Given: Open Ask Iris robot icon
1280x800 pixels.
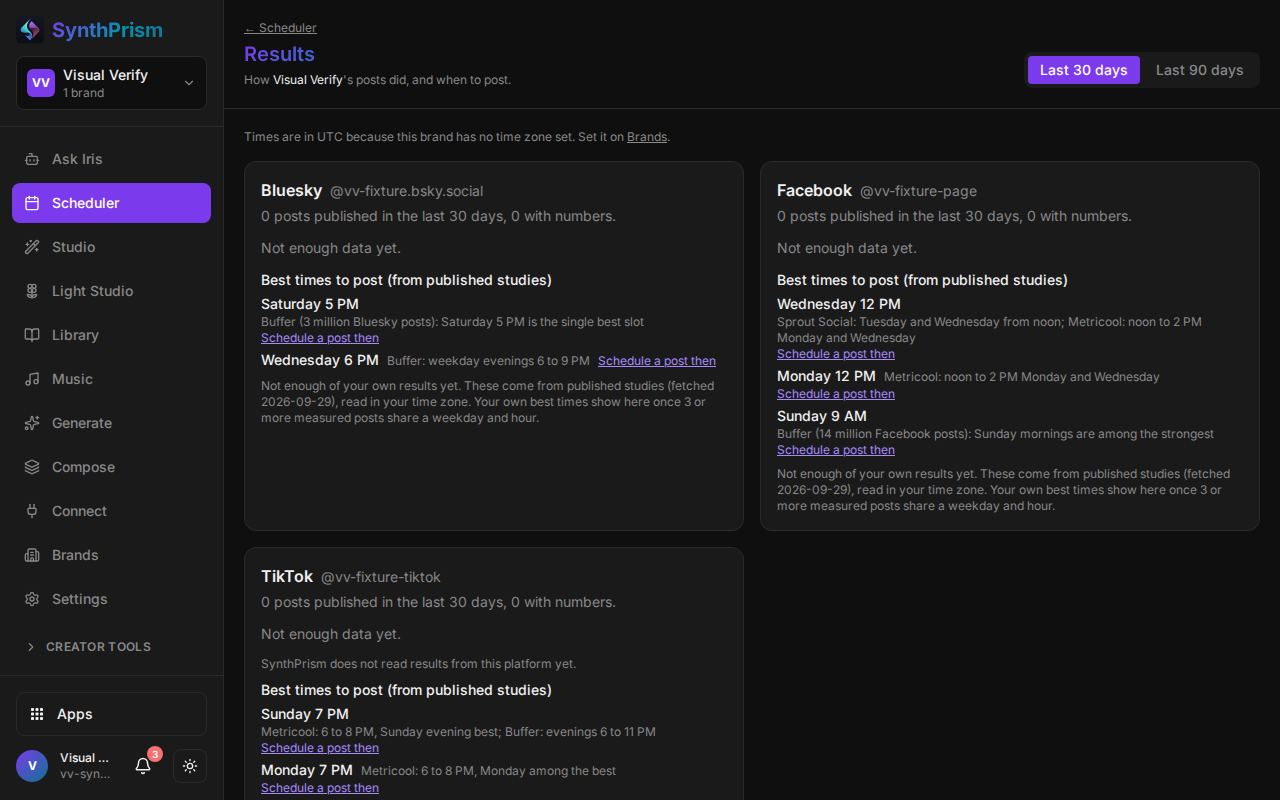Looking at the screenshot, I should [x=32, y=159].
